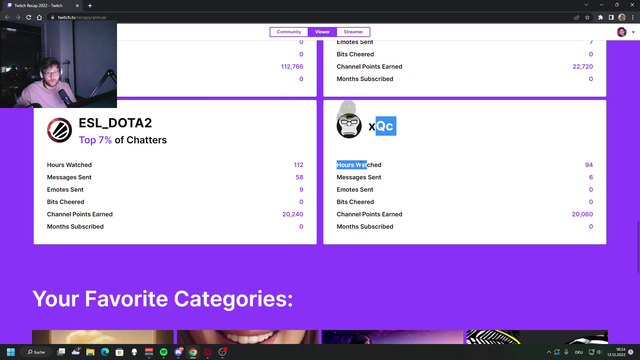The width and height of the screenshot is (640, 360).
Task: Click the xQc channel name
Action: pyautogui.click(x=382, y=126)
